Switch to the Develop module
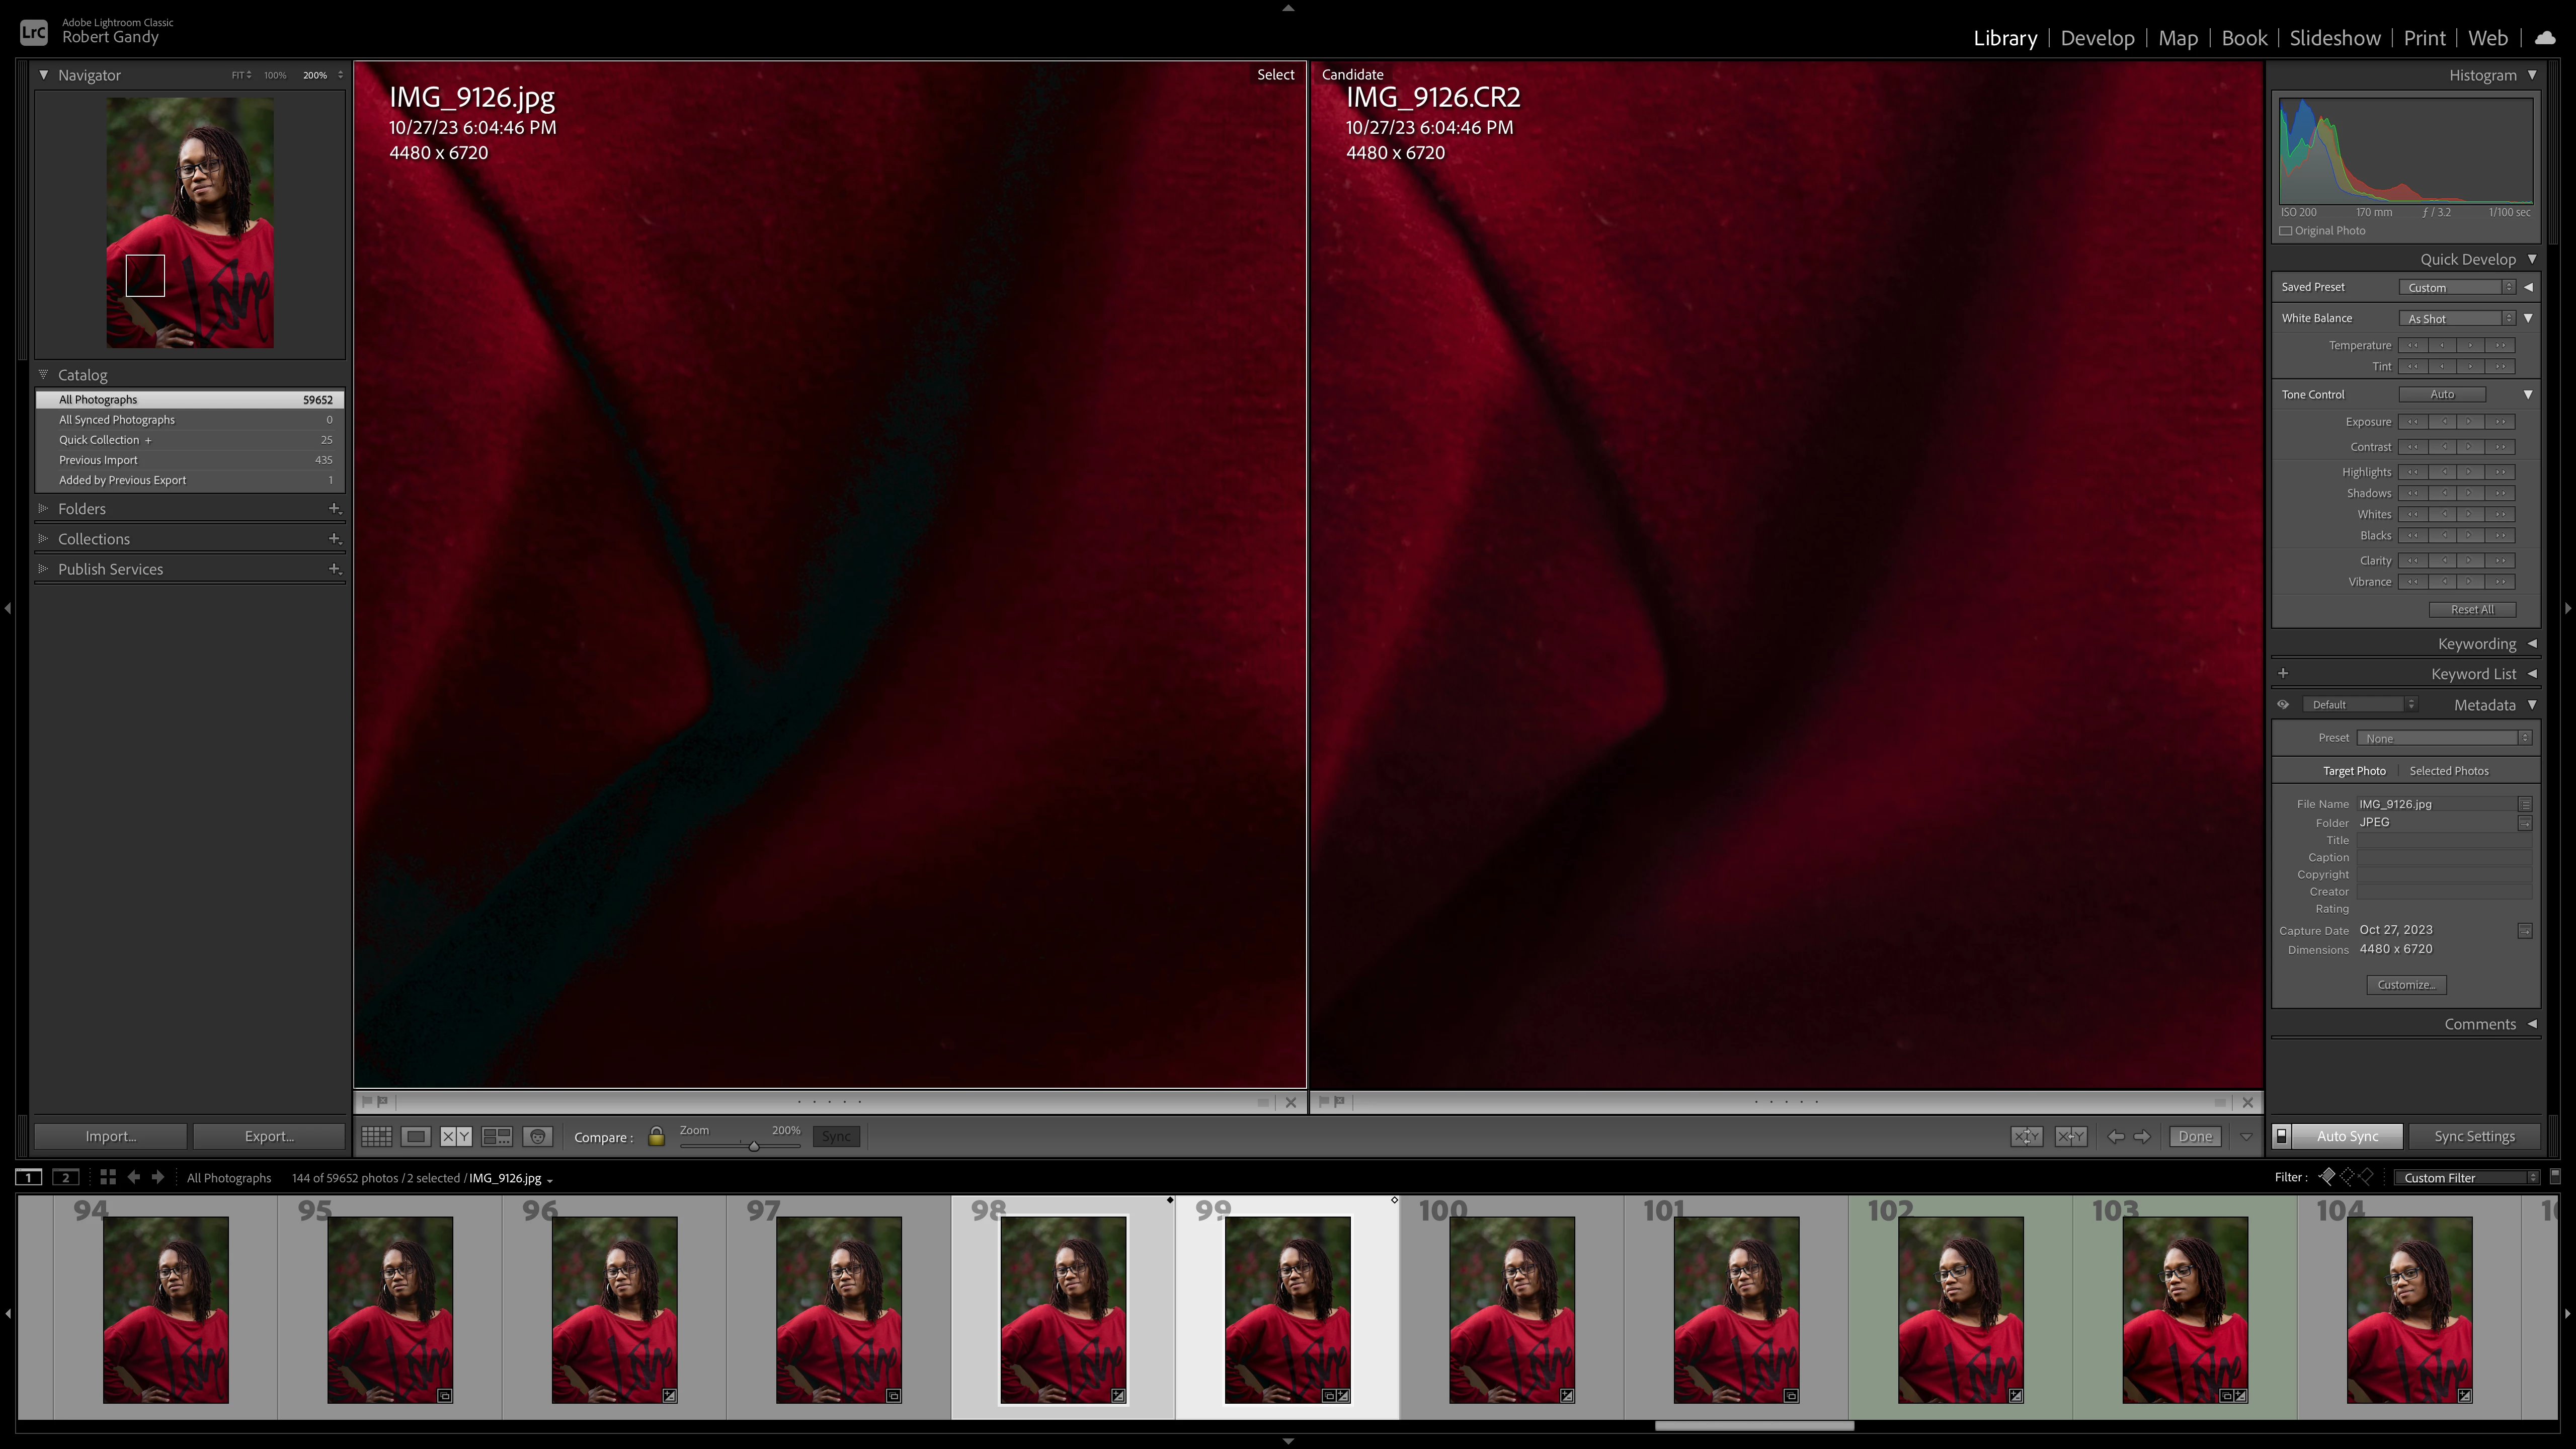This screenshot has width=2576, height=1449. tap(2097, 38)
